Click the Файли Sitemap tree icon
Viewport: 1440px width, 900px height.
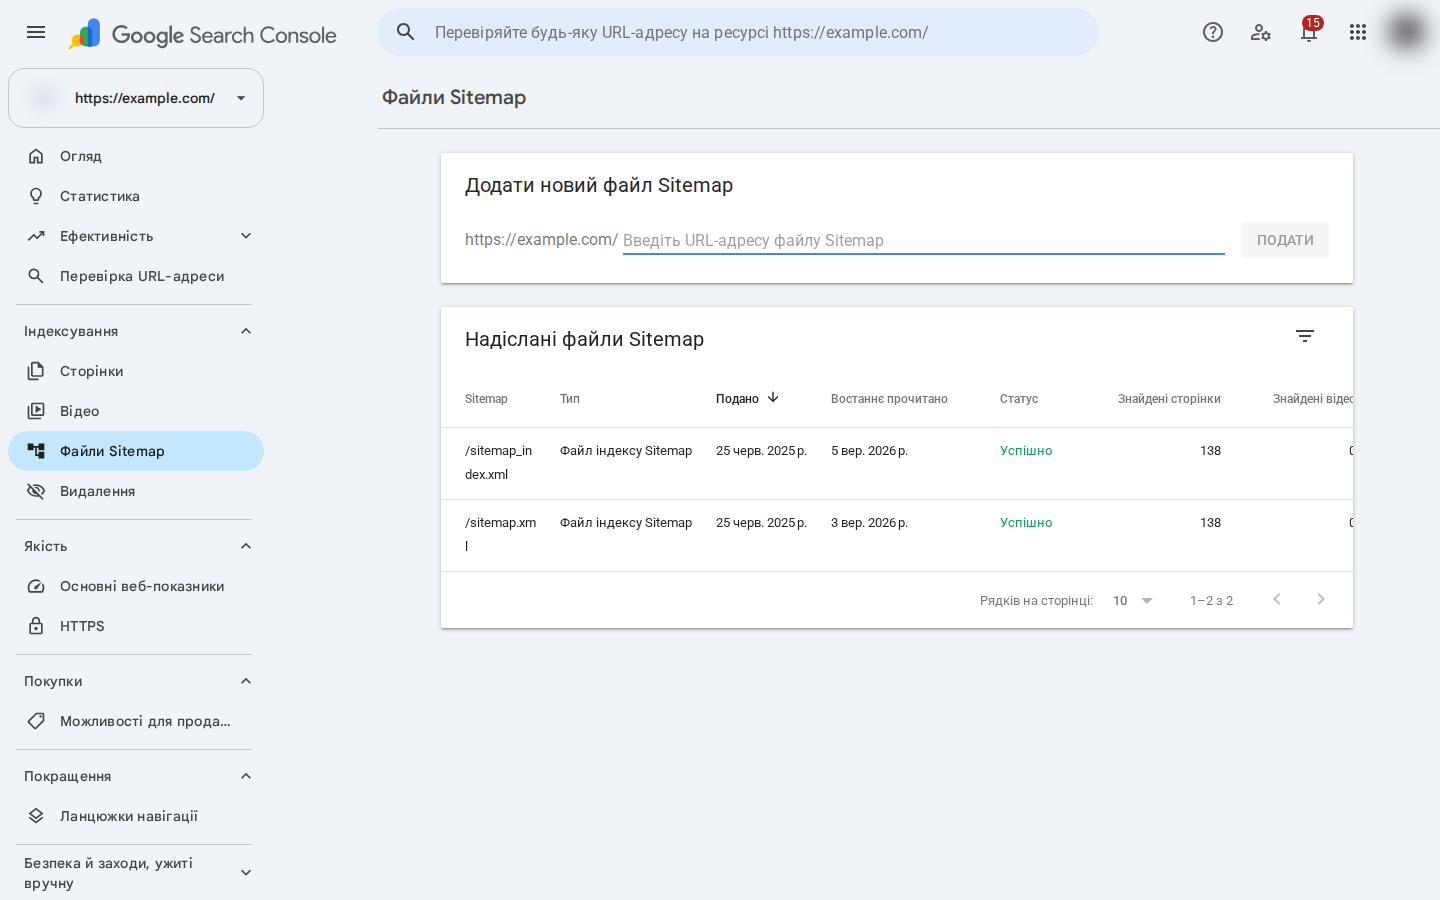[36, 451]
